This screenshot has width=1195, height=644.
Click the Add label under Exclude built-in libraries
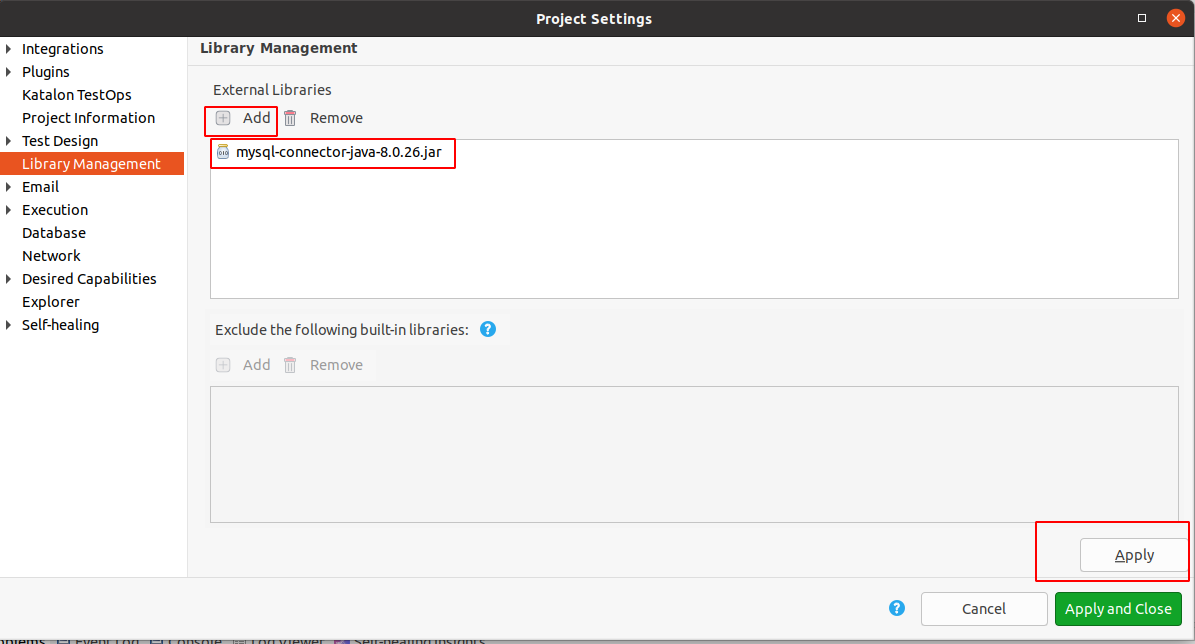[256, 365]
